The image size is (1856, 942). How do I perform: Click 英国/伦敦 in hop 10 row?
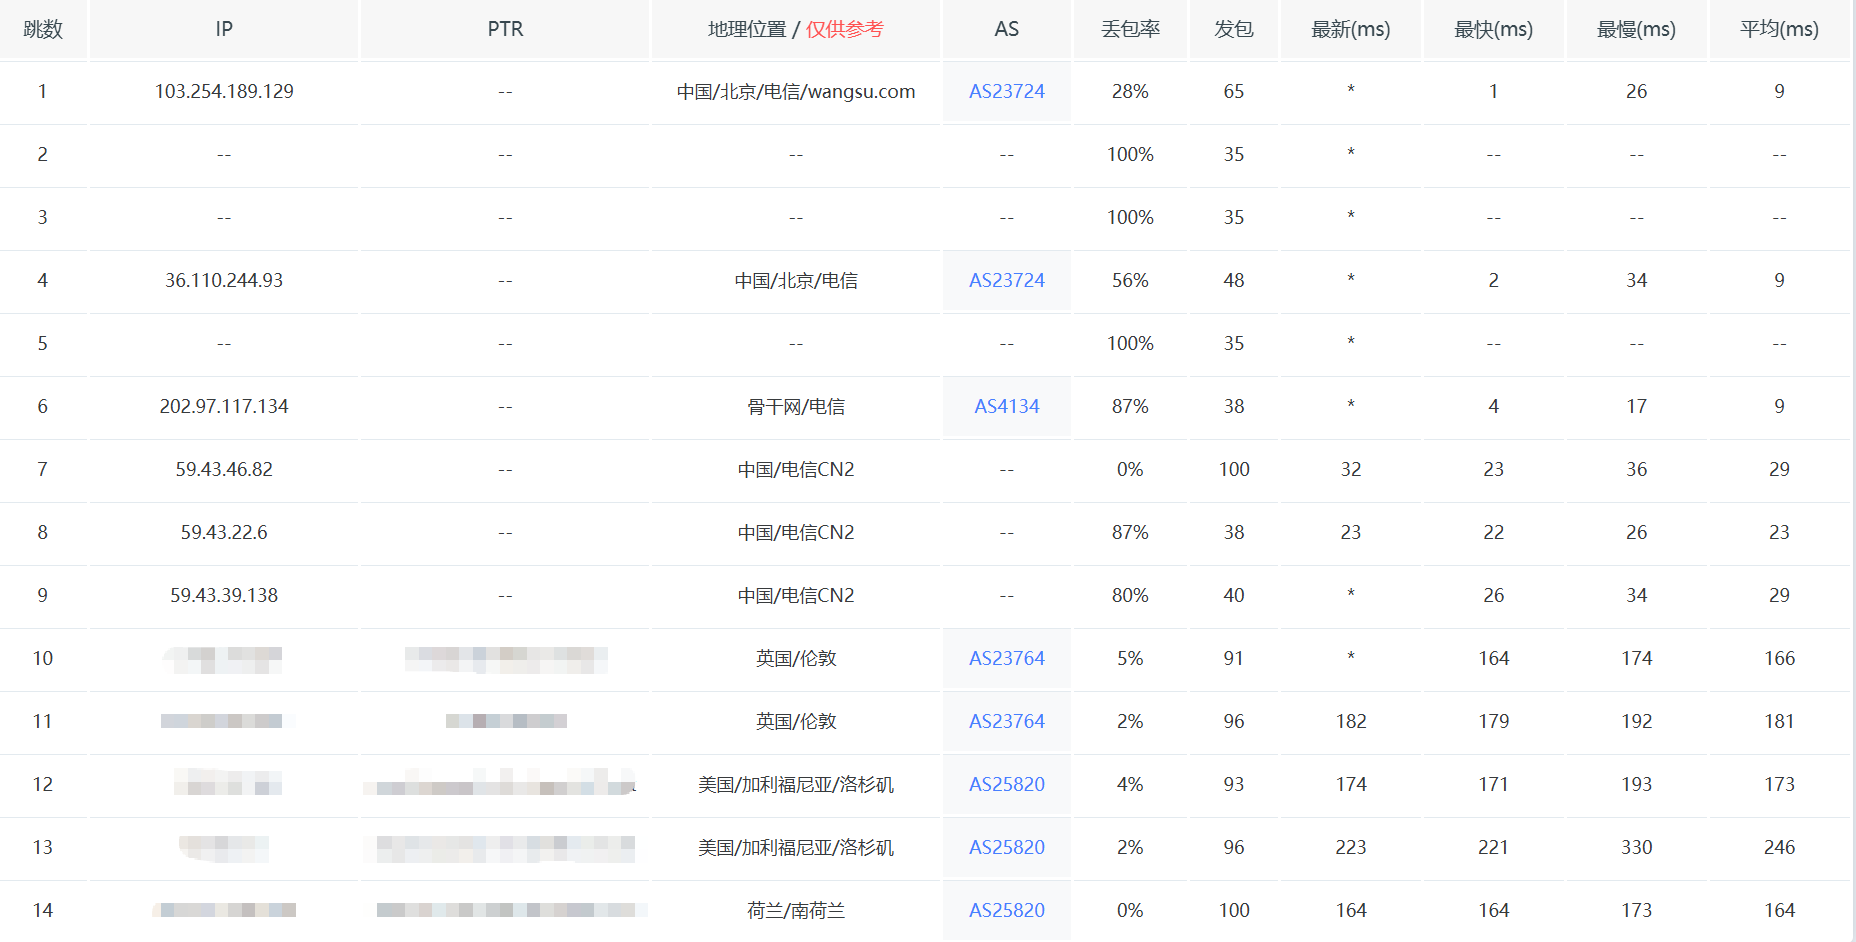click(796, 658)
